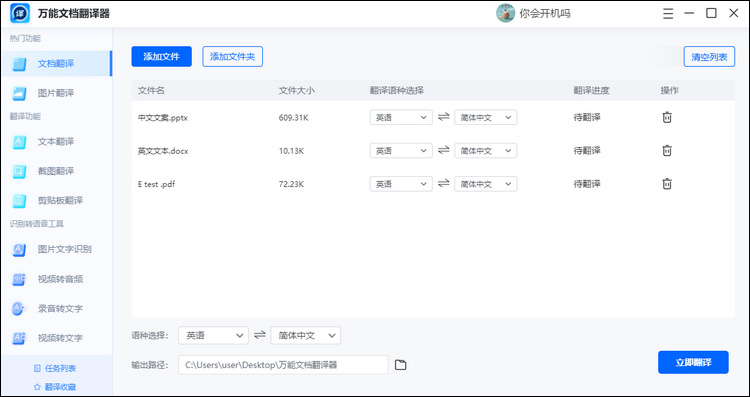Click the 截图翻译 sidebar icon

[x=20, y=171]
